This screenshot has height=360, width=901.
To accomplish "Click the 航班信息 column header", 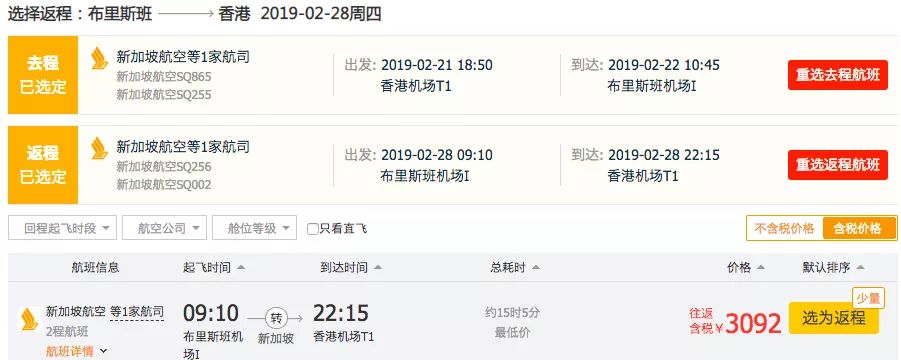I will point(95,268).
